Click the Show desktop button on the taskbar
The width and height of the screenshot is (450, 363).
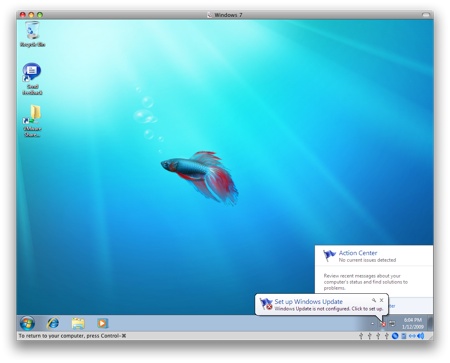pyautogui.click(x=430, y=323)
